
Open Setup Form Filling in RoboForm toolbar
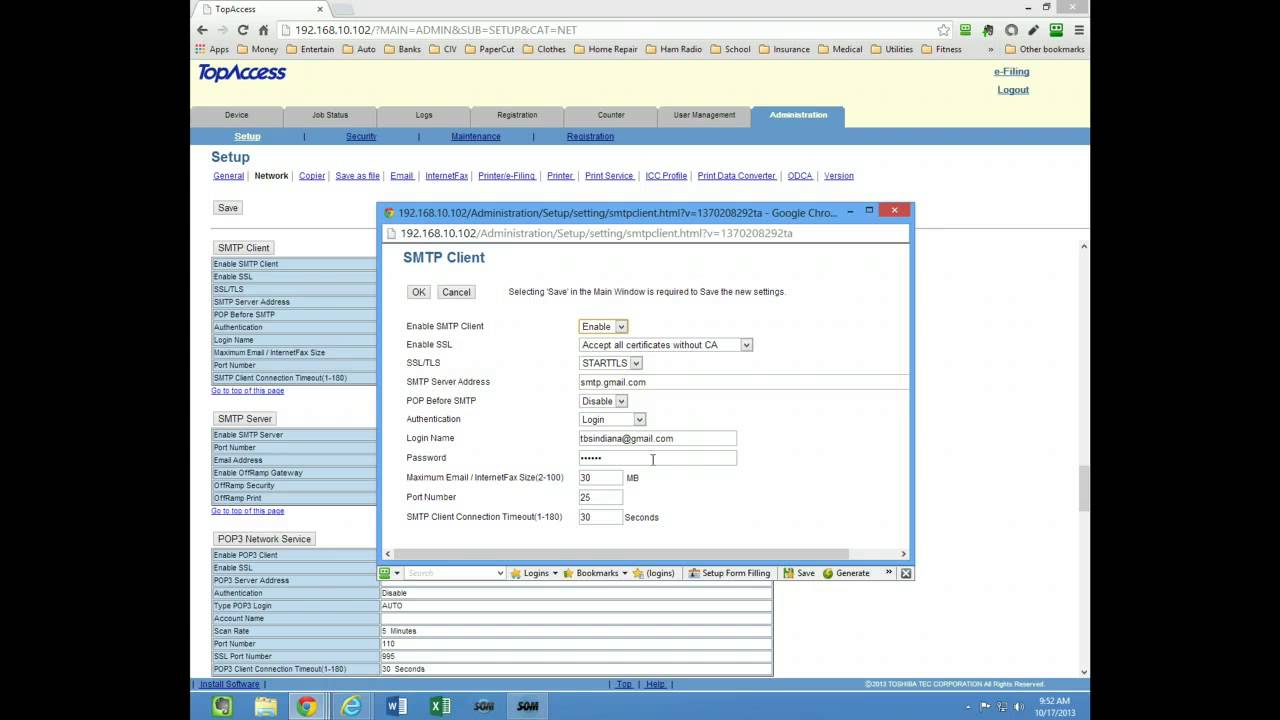point(729,573)
